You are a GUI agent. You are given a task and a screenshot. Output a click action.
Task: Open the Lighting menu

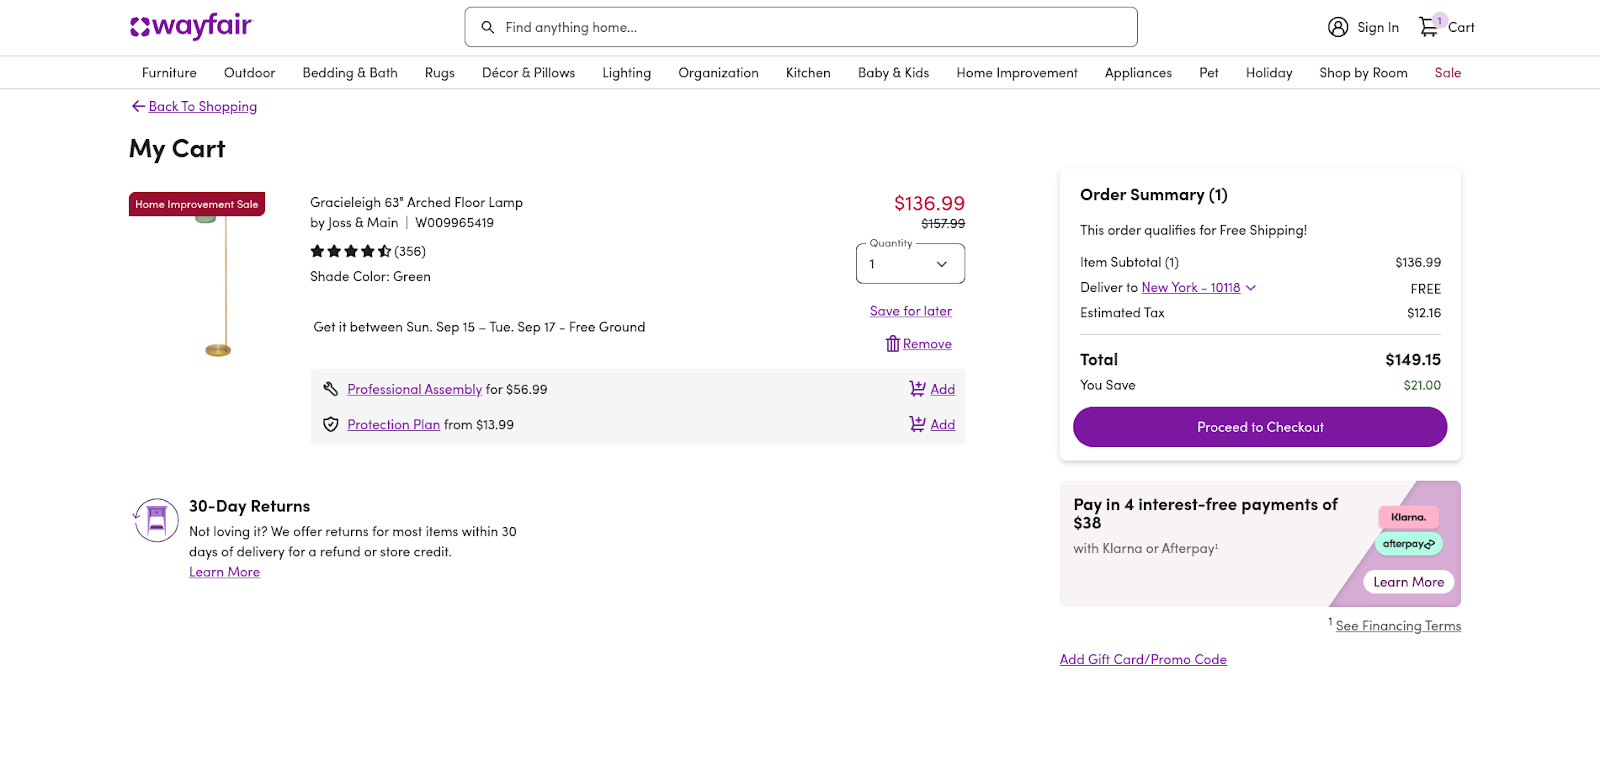tap(626, 73)
